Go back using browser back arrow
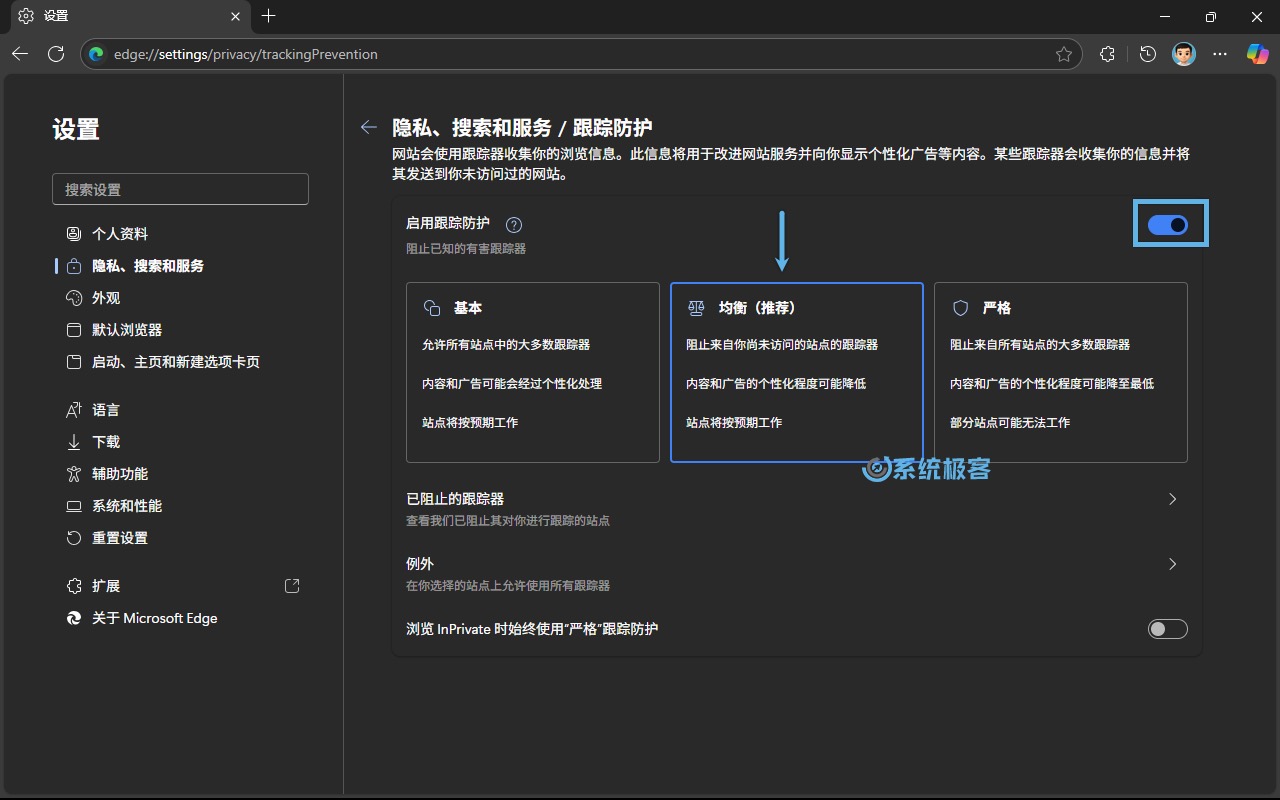 [x=20, y=54]
